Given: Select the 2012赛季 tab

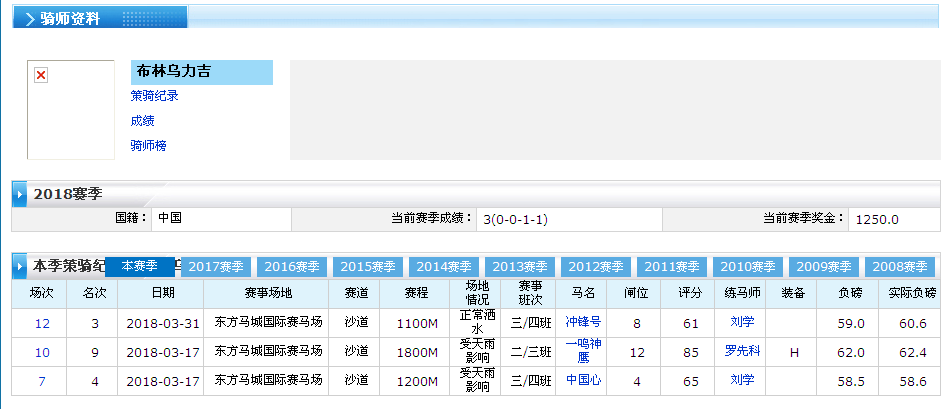Looking at the screenshot, I should pyautogui.click(x=596, y=267).
